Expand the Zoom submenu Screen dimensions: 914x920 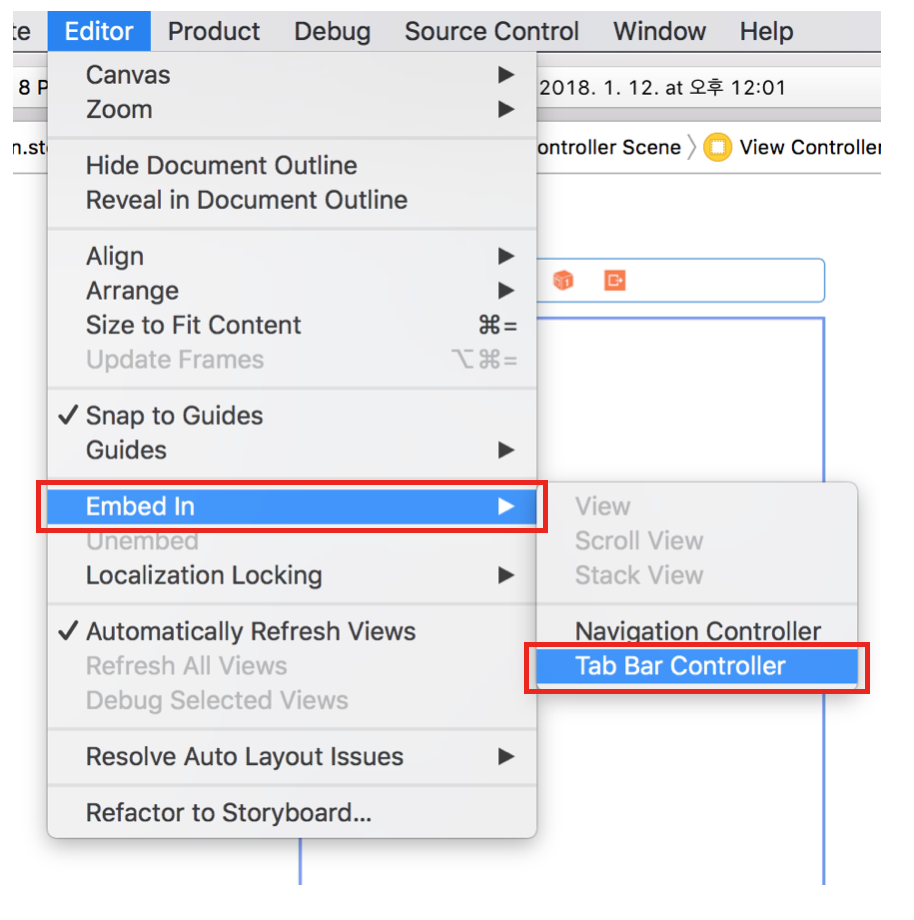tap(292, 110)
